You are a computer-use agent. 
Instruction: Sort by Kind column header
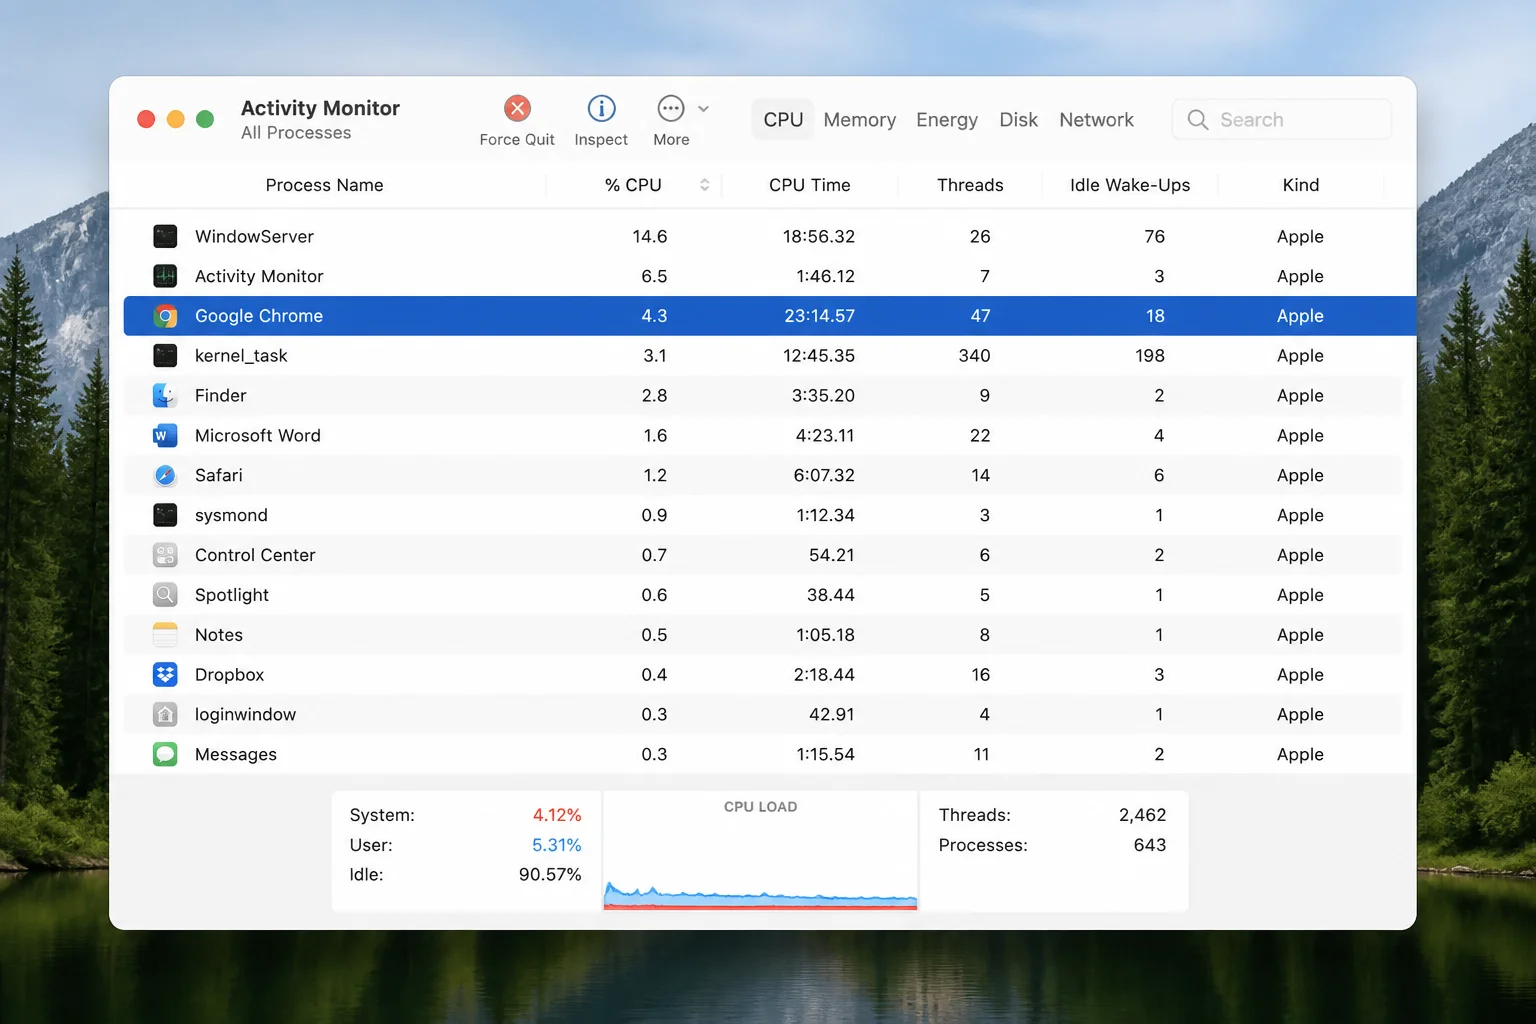coord(1301,185)
